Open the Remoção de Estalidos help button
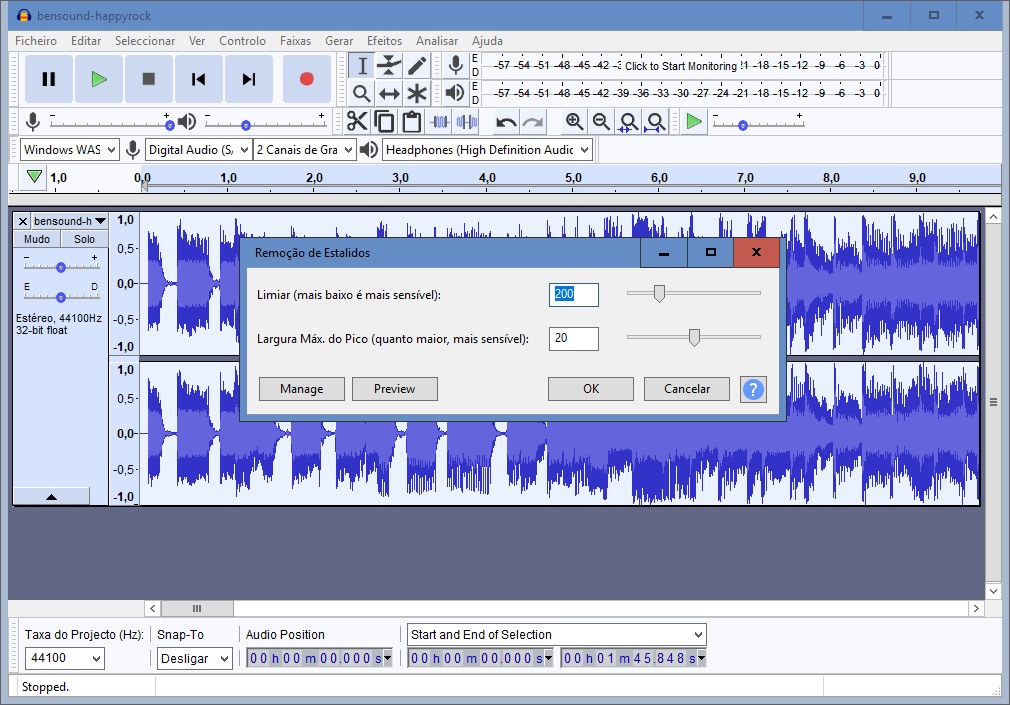Image resolution: width=1010 pixels, height=705 pixels. pyautogui.click(x=753, y=389)
